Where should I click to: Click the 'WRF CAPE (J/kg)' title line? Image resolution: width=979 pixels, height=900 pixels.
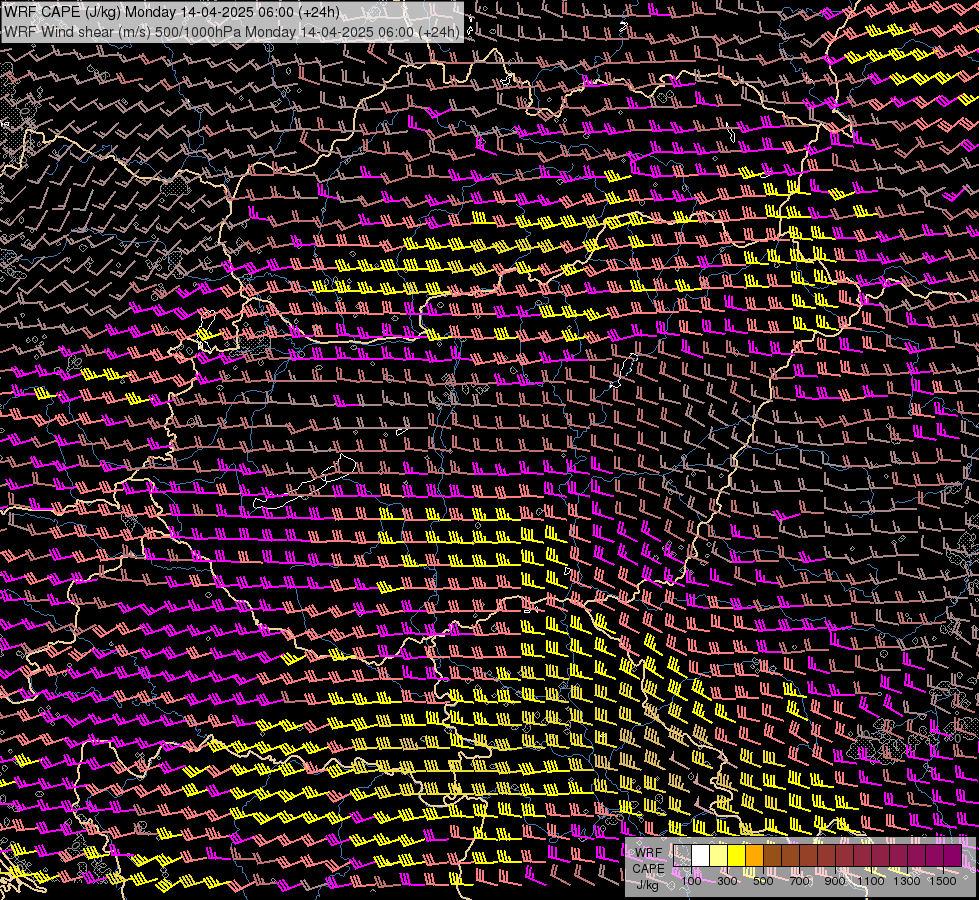tap(171, 12)
